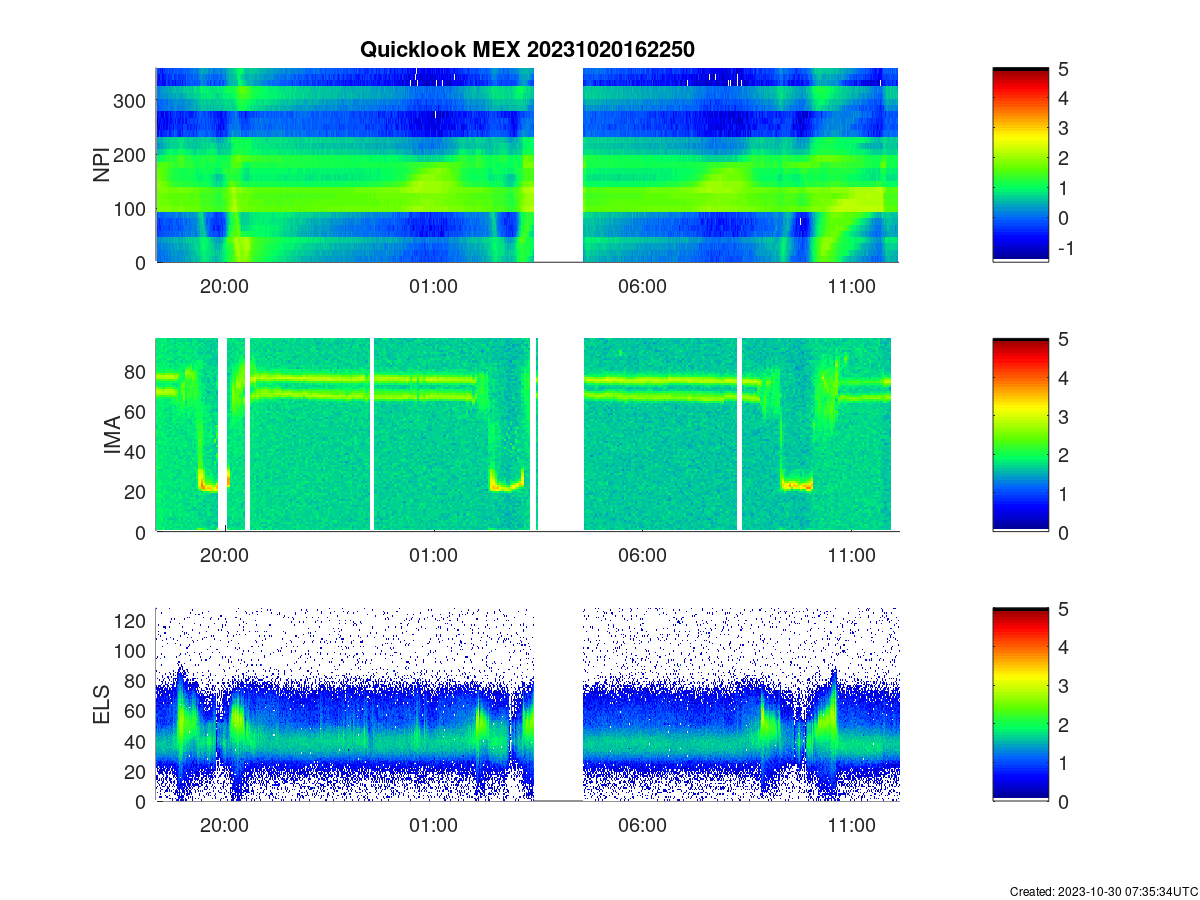
Task: Click the 11:00 time label under ELS plot
Action: 852,825
